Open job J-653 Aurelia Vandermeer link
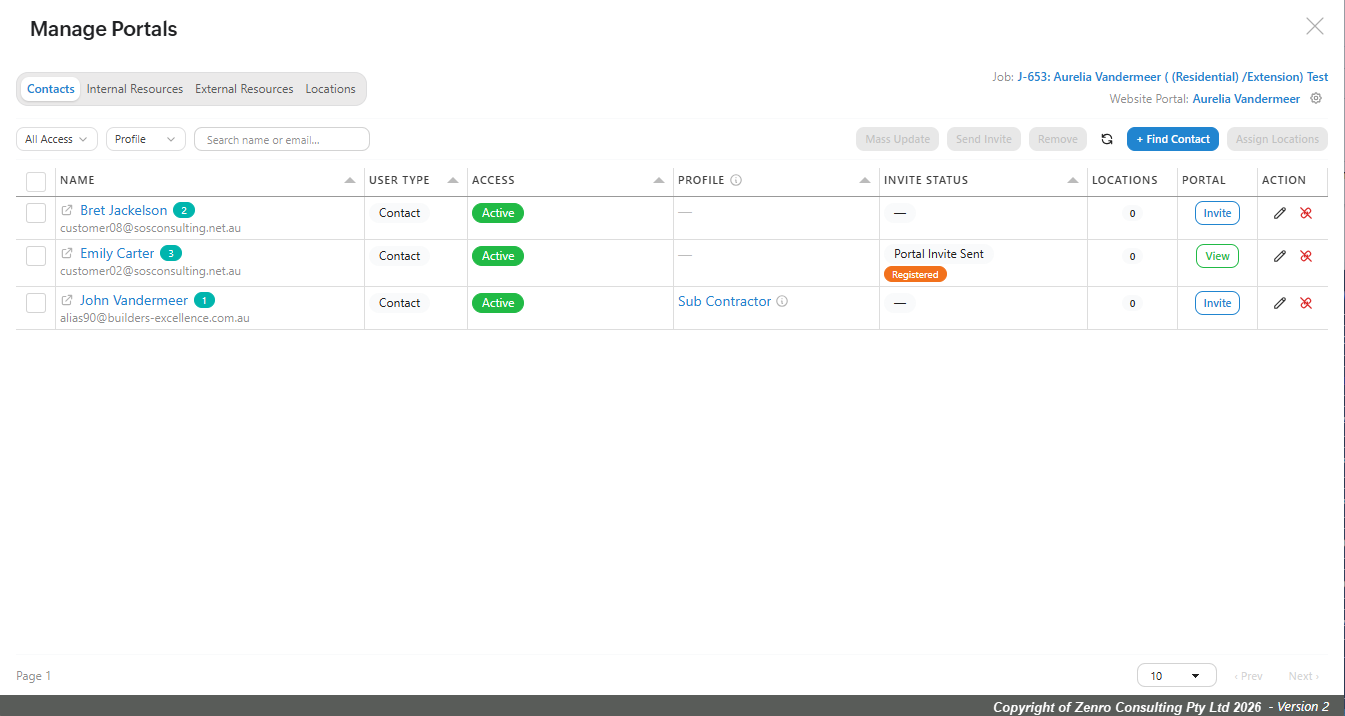The image size is (1345, 716). click(x=1173, y=77)
